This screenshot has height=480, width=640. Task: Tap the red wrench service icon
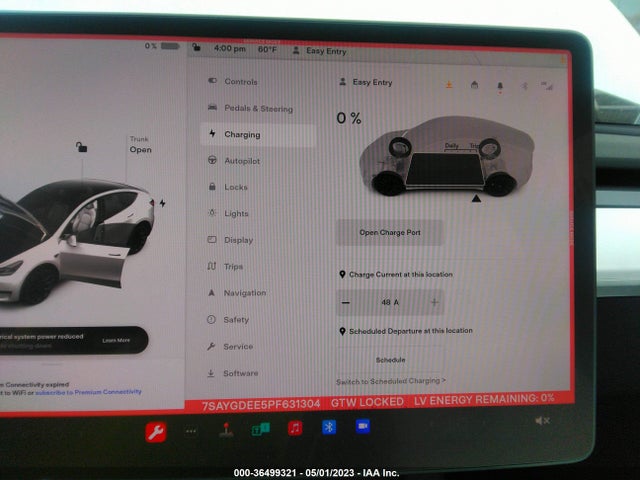156,432
